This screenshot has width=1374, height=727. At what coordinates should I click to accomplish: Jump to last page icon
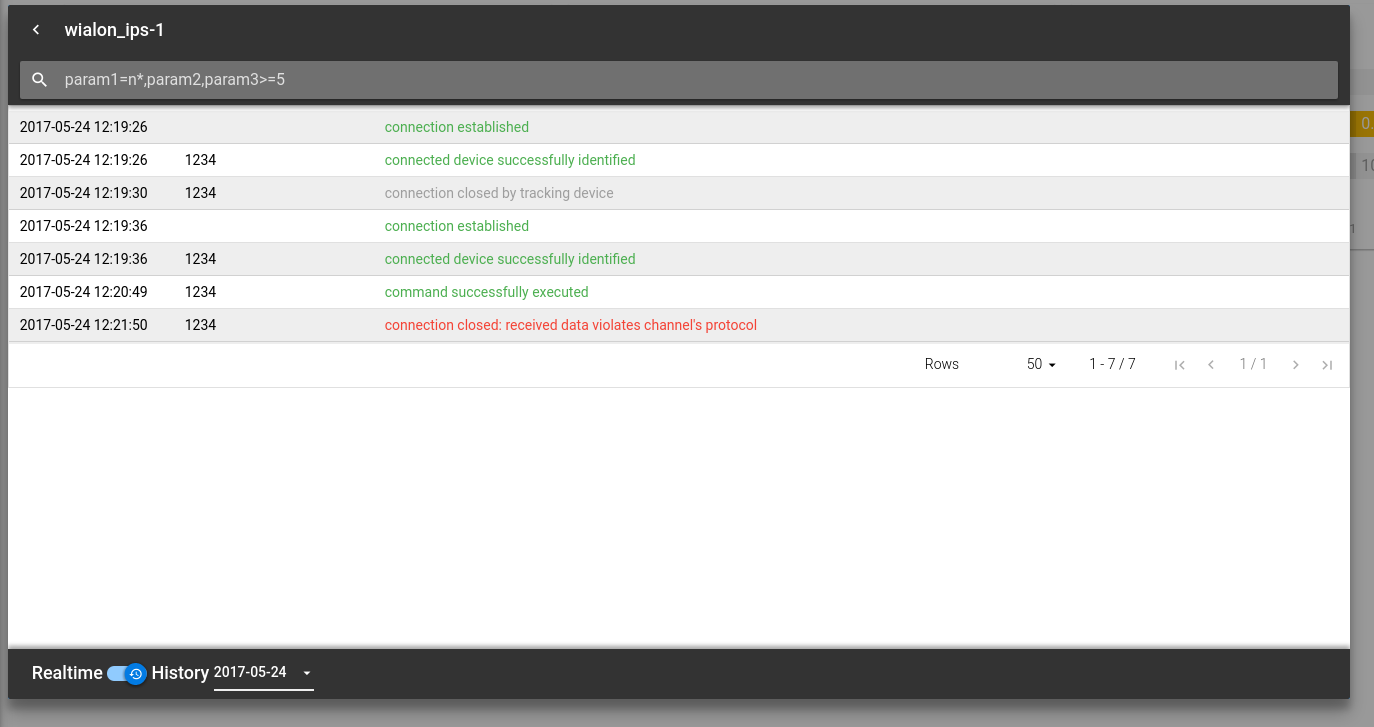click(1327, 365)
